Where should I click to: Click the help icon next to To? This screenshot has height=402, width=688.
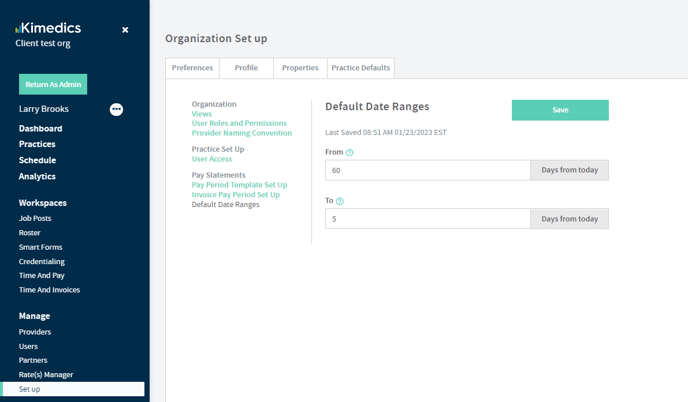[x=340, y=201]
